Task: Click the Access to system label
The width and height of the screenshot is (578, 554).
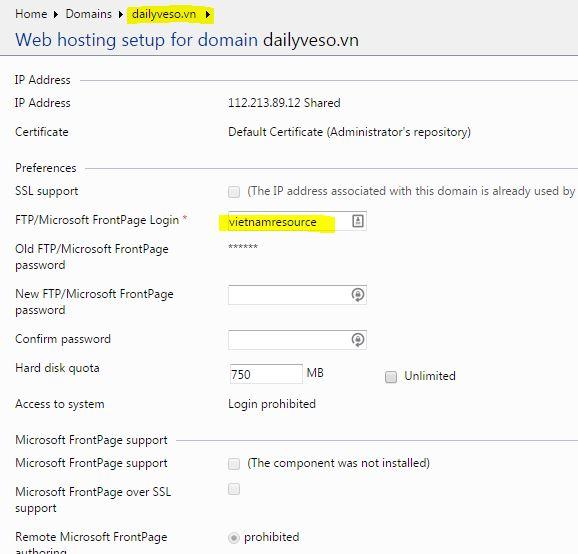Action: click(60, 404)
